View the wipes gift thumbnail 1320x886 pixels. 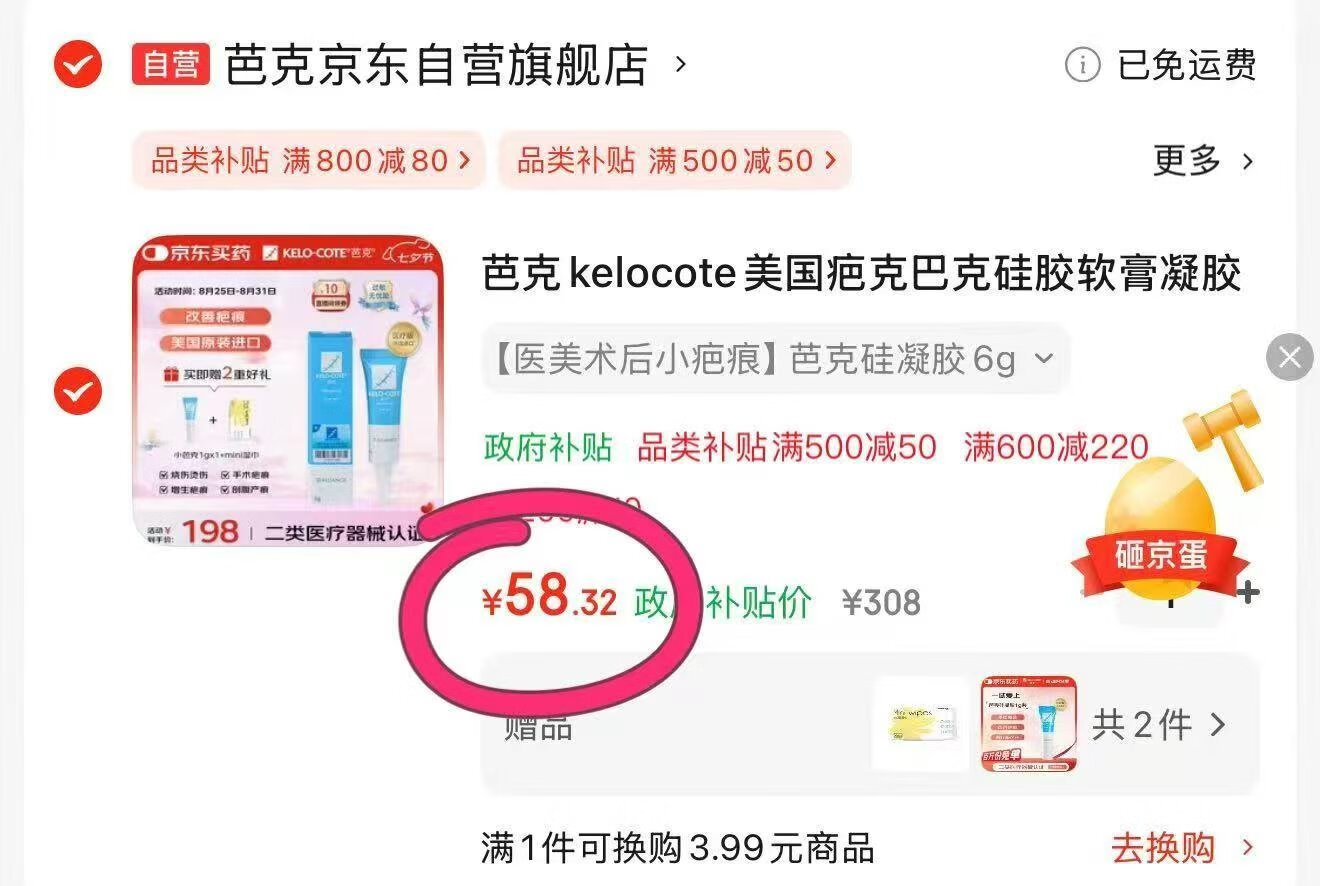tap(921, 725)
